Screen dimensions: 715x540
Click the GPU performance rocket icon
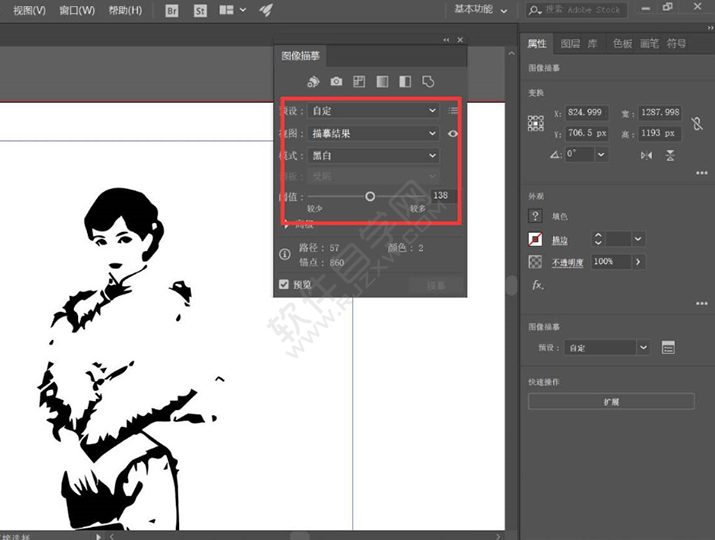pos(266,10)
